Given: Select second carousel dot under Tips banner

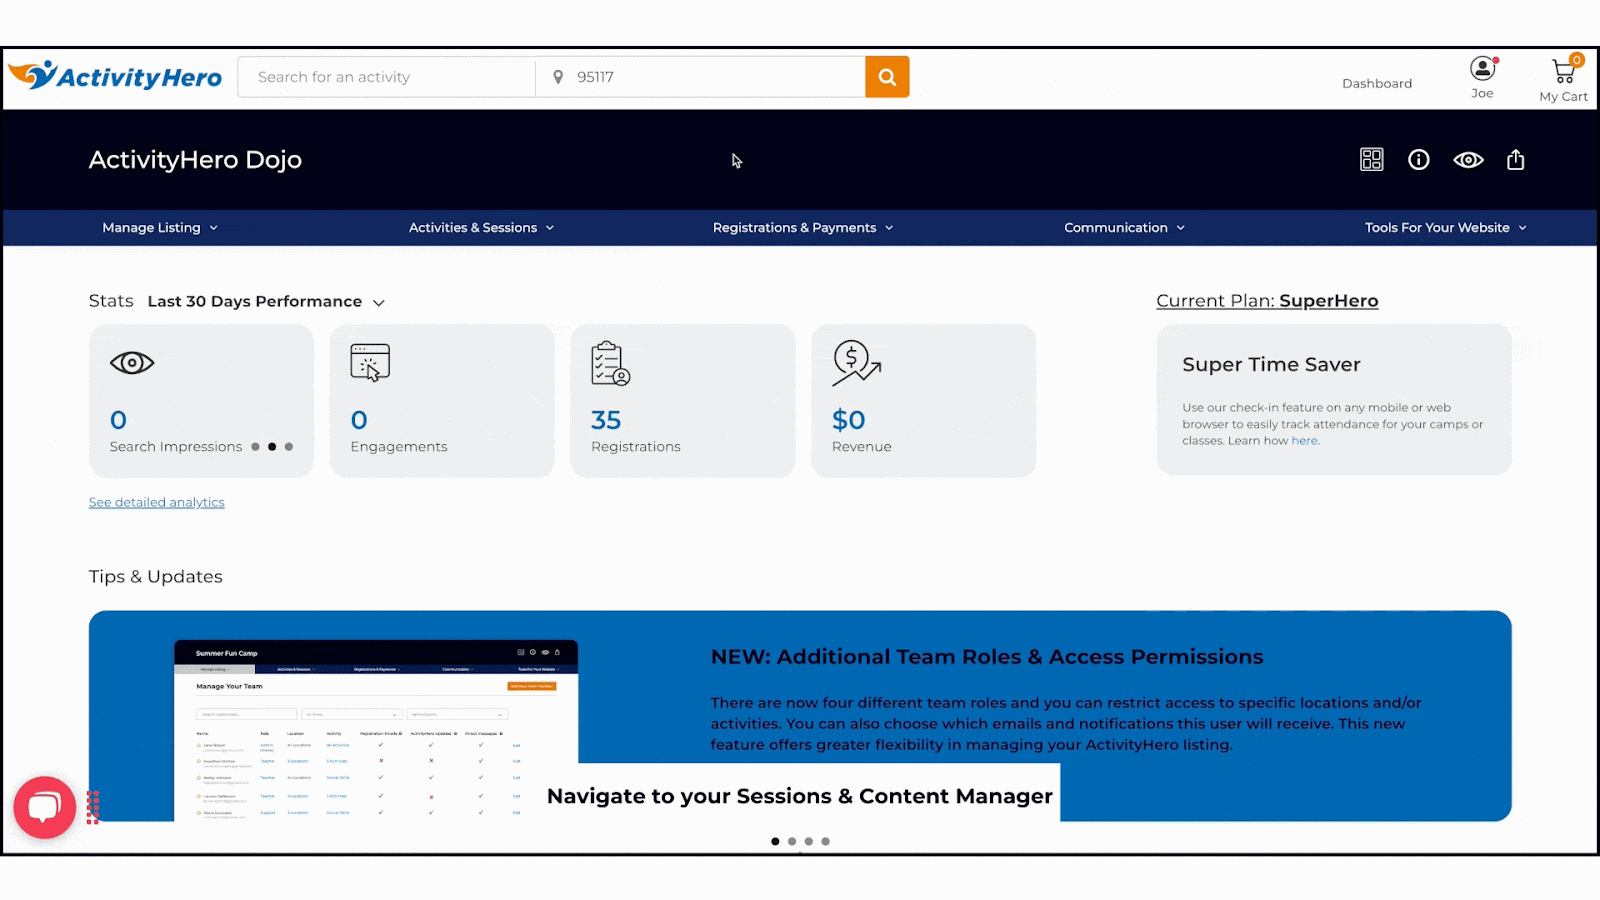Looking at the screenshot, I should tap(792, 841).
